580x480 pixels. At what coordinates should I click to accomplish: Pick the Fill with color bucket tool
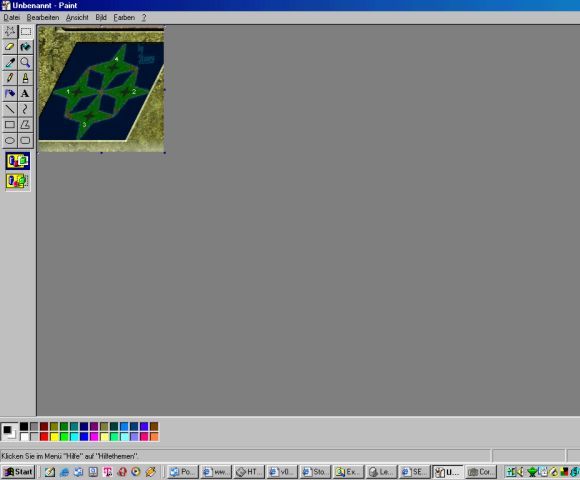point(26,47)
